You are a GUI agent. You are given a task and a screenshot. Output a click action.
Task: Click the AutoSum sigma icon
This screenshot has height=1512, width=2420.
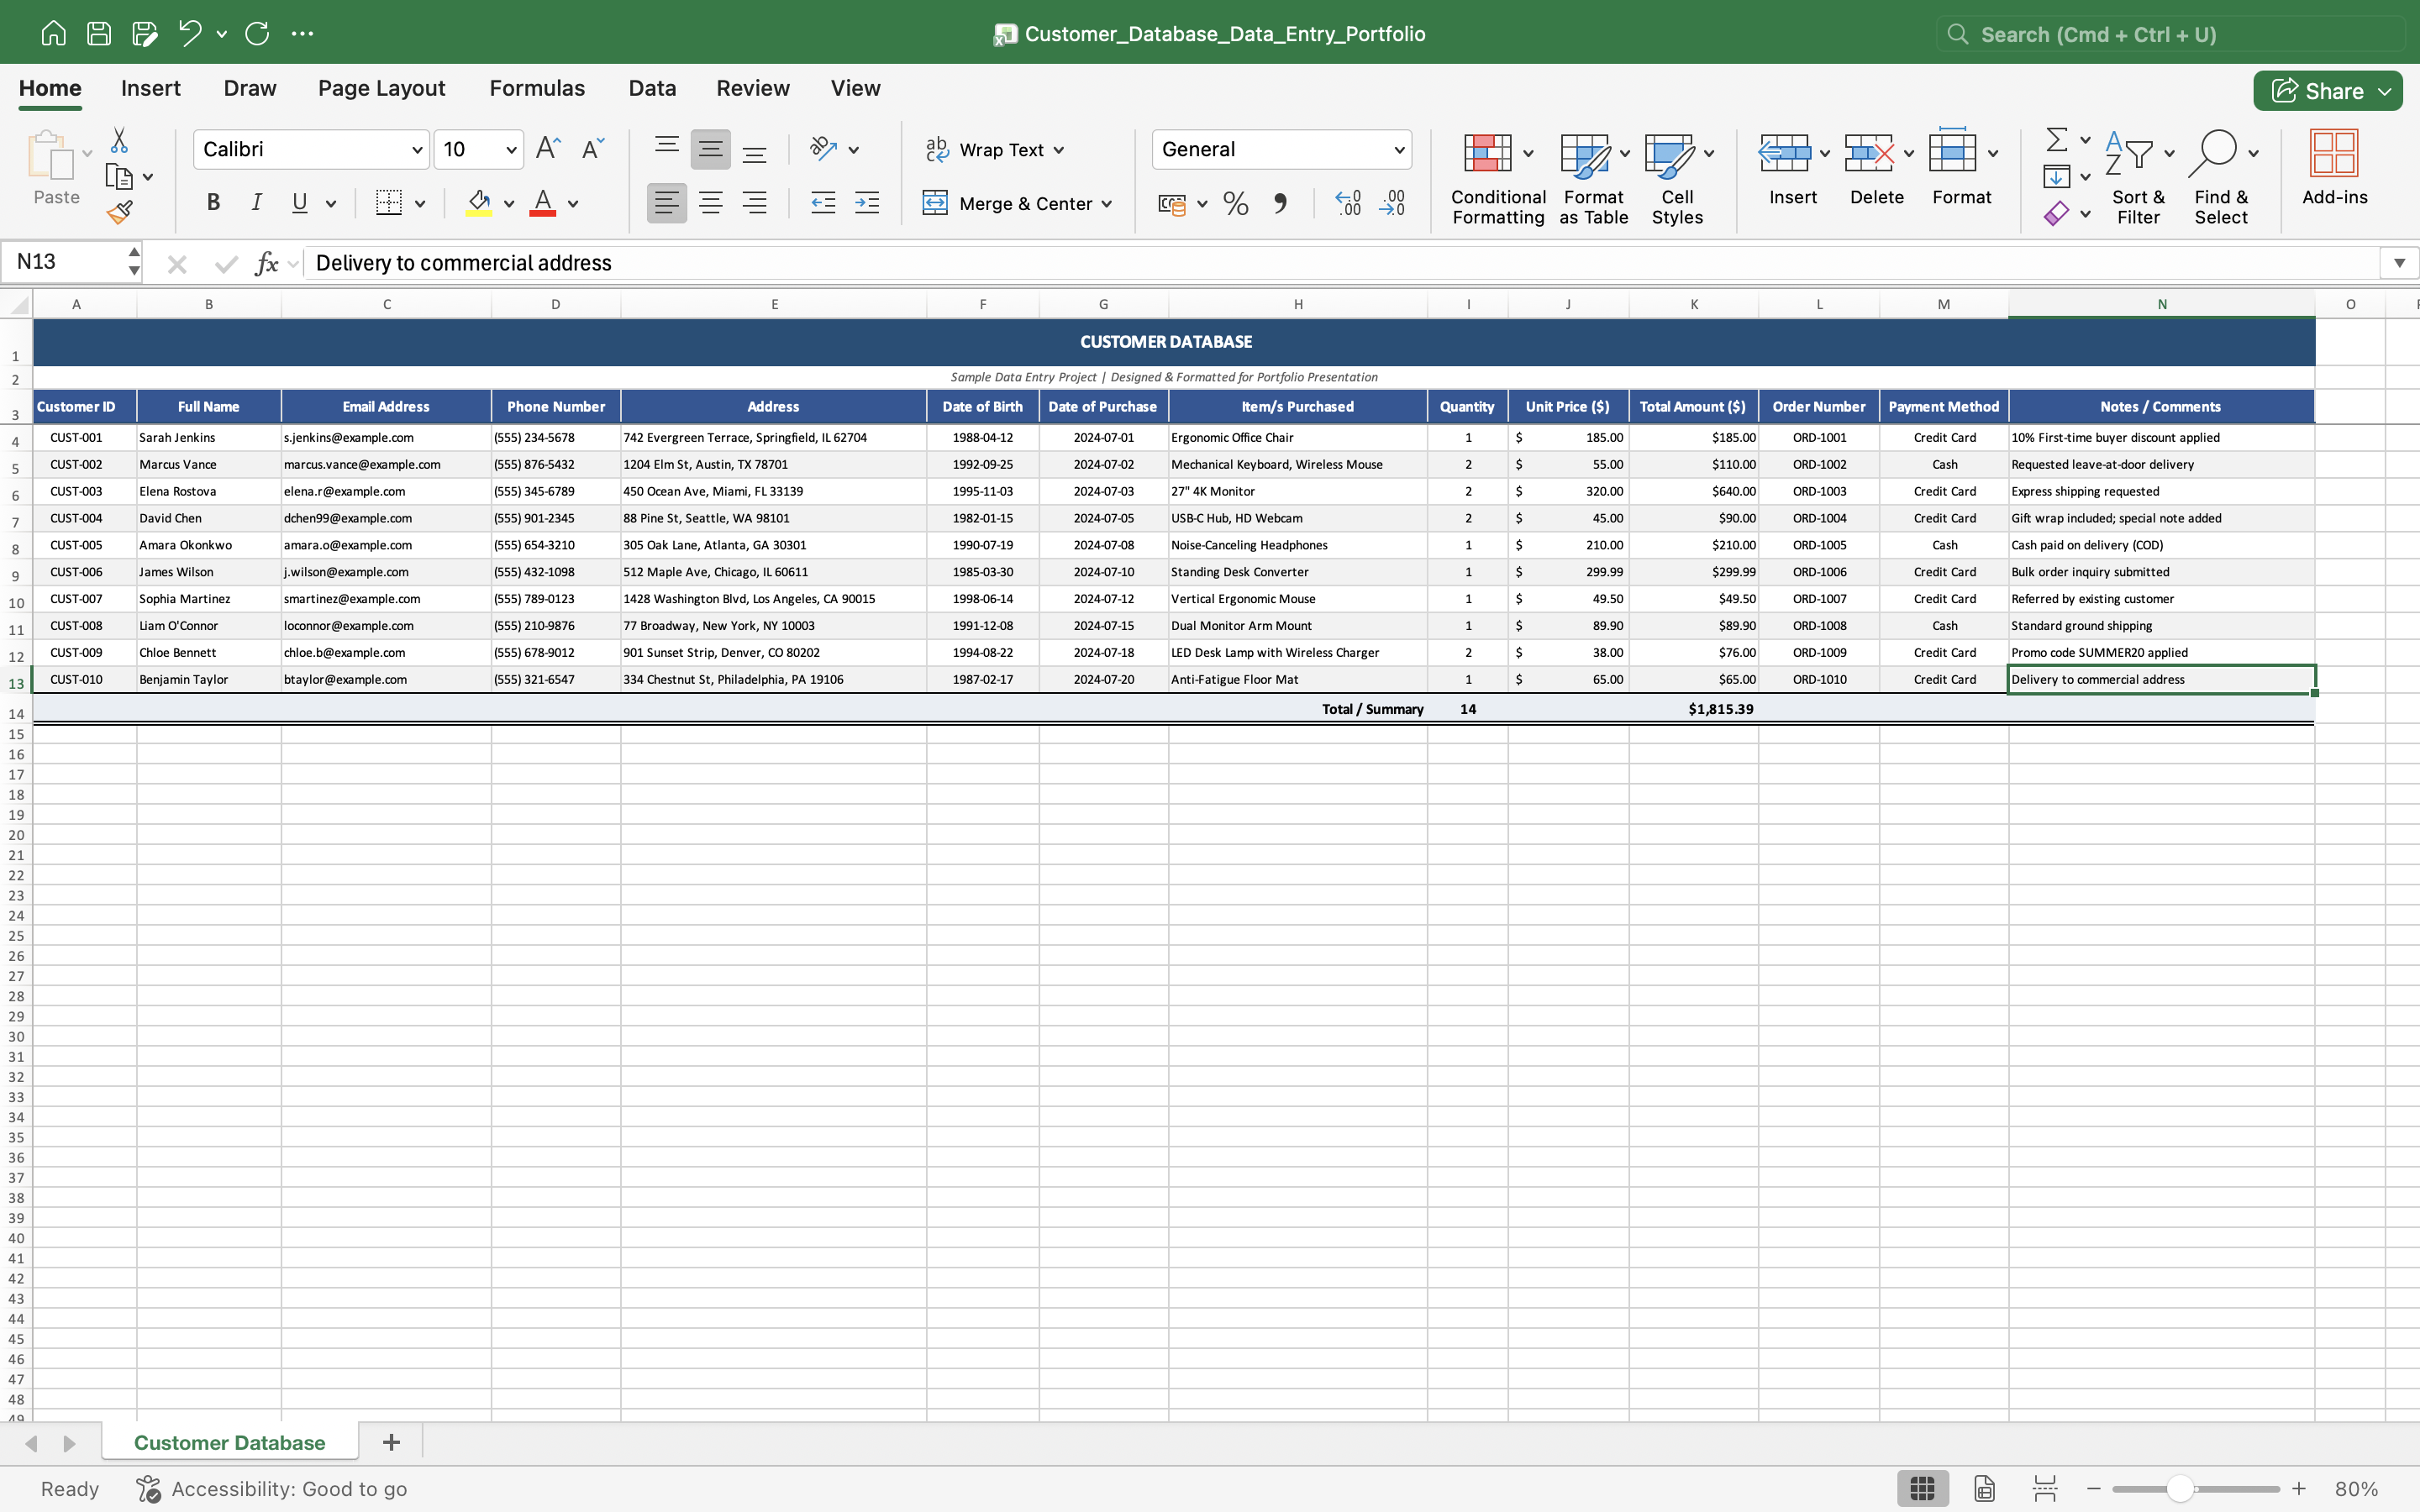pos(2056,139)
